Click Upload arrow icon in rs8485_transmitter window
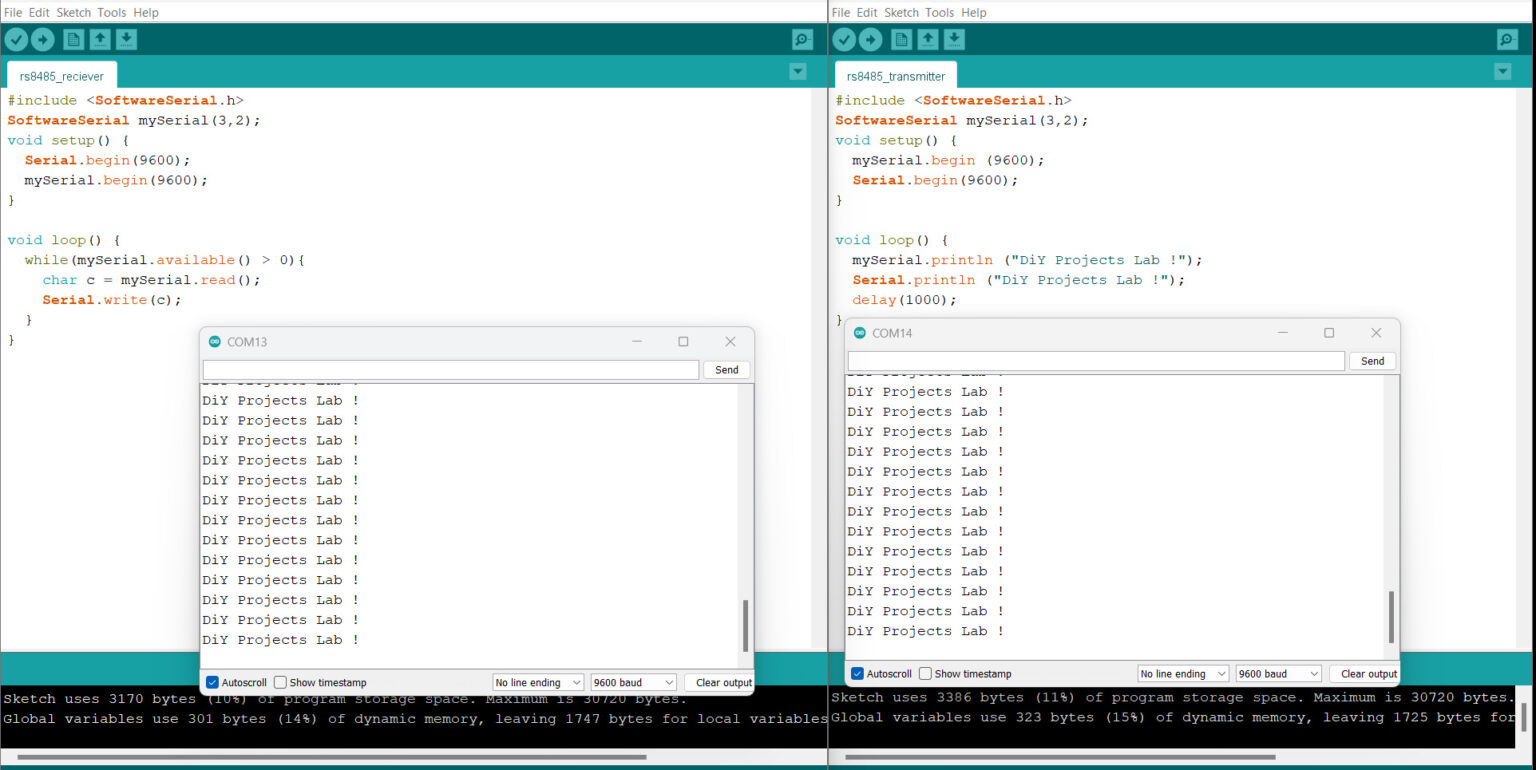 871,40
